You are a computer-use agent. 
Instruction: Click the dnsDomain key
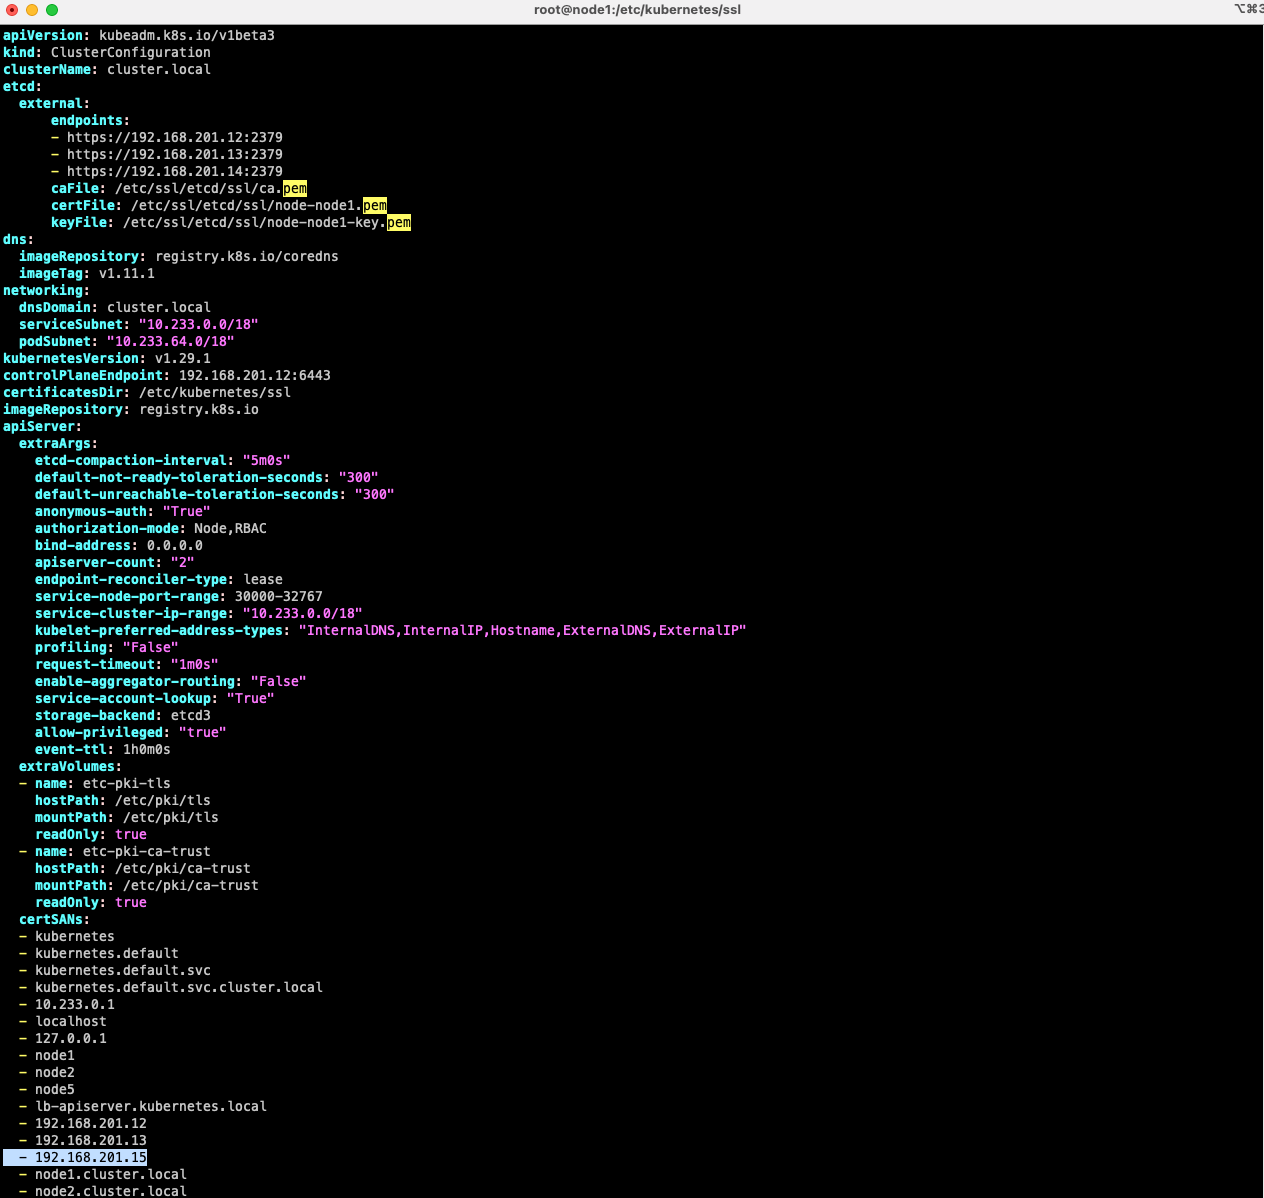[55, 307]
